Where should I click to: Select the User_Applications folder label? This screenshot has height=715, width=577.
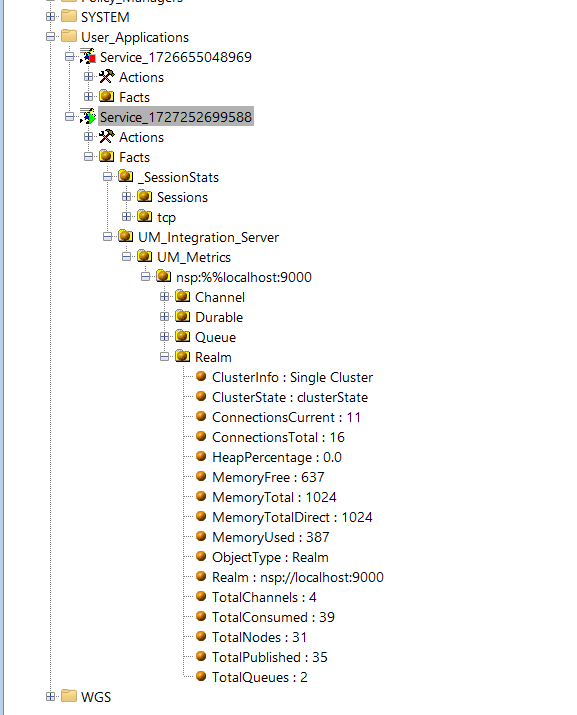[135, 37]
